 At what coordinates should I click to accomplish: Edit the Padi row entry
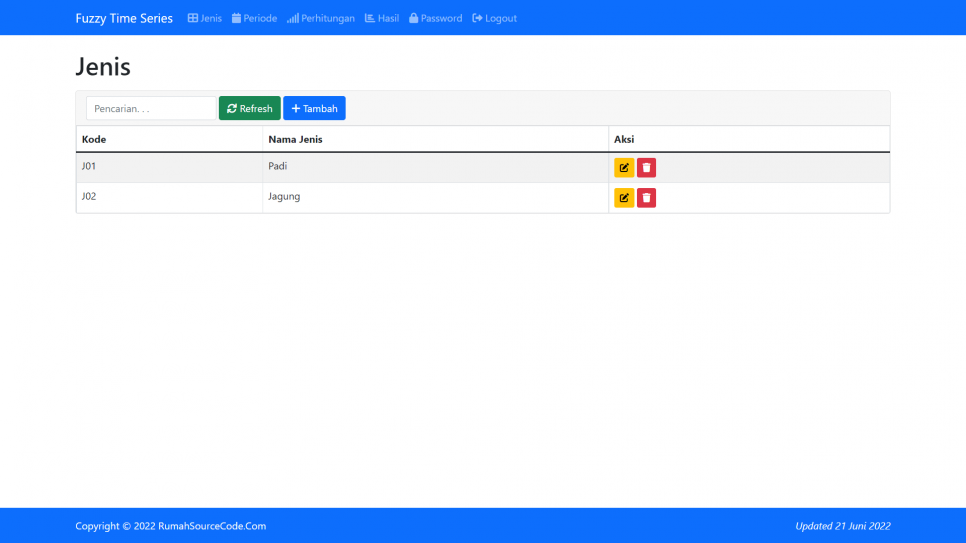point(624,168)
